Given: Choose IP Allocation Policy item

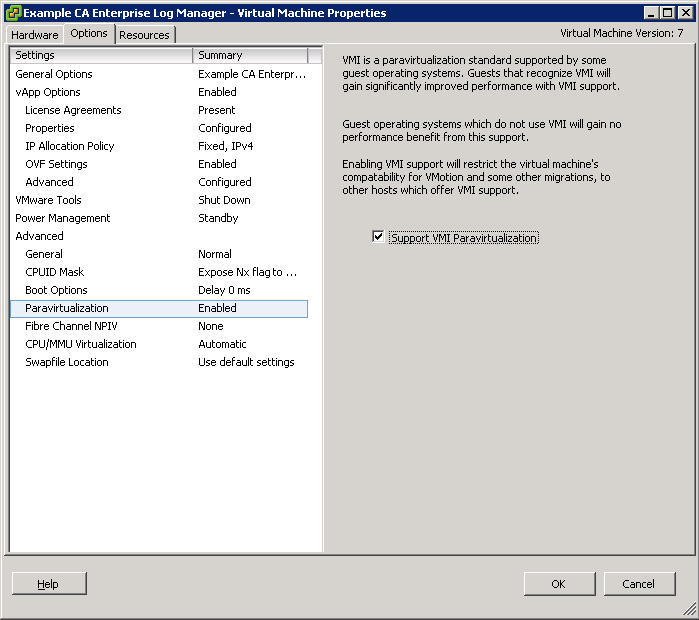Looking at the screenshot, I should click(x=70, y=146).
